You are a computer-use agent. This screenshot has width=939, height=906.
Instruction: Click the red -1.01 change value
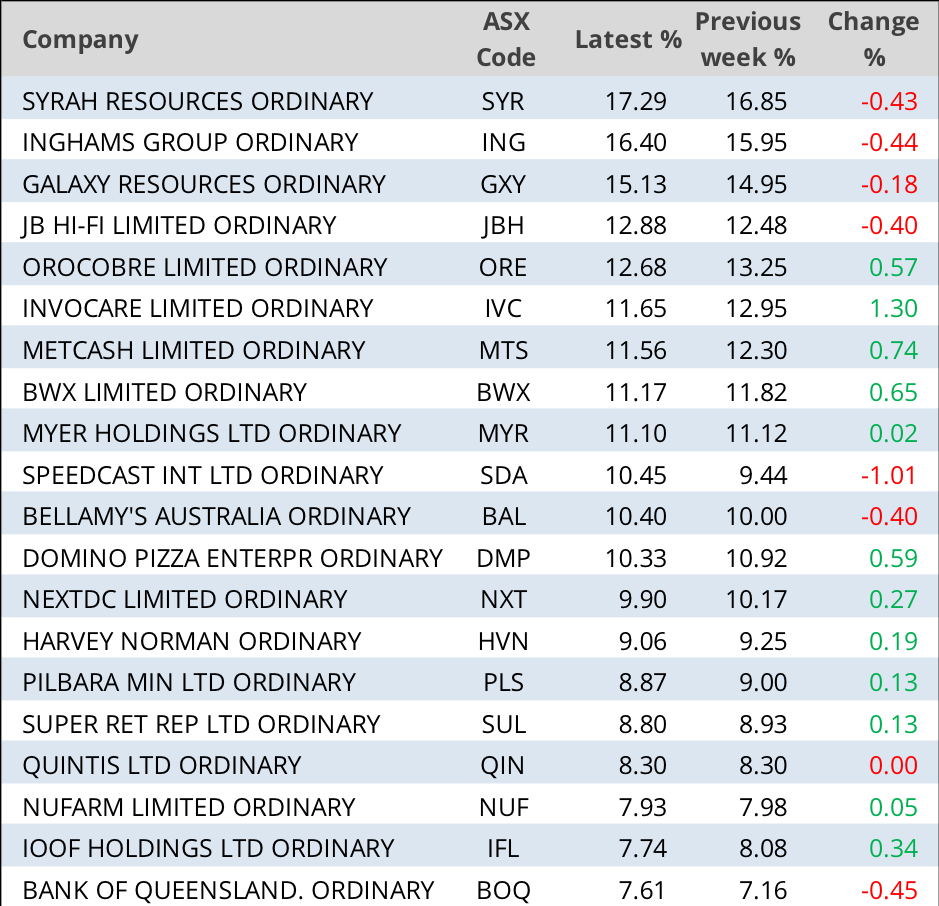pyautogui.click(x=889, y=475)
